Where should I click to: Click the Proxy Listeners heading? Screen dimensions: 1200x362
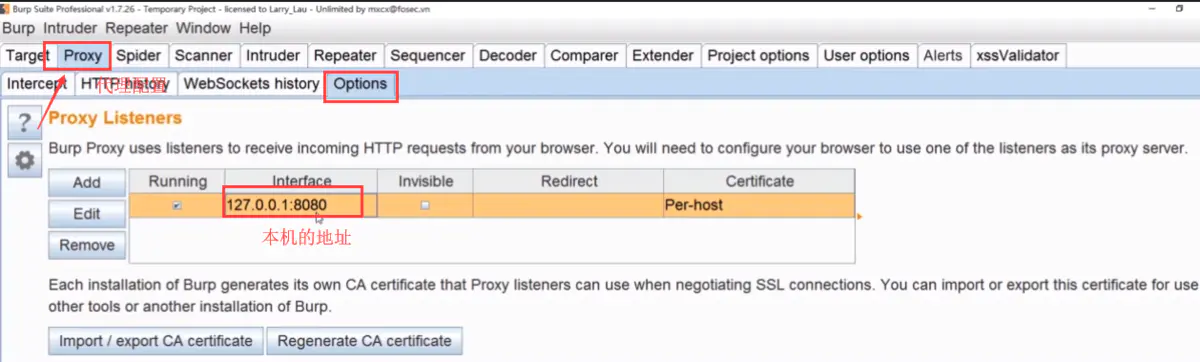115,118
